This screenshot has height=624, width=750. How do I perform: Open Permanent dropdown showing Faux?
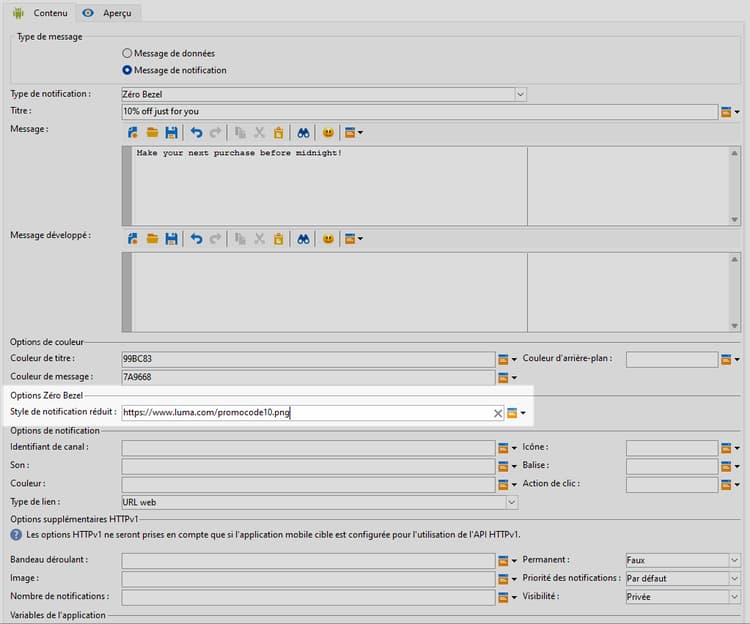point(683,560)
